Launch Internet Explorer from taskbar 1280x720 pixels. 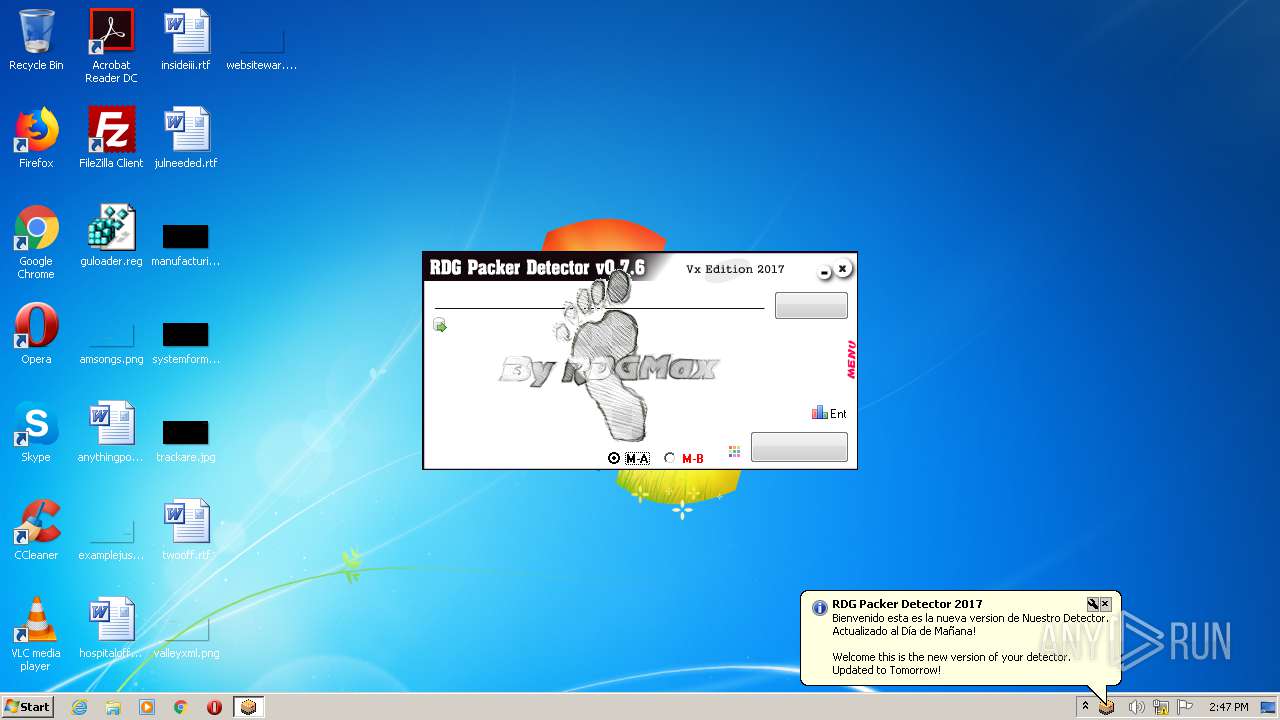coord(79,707)
